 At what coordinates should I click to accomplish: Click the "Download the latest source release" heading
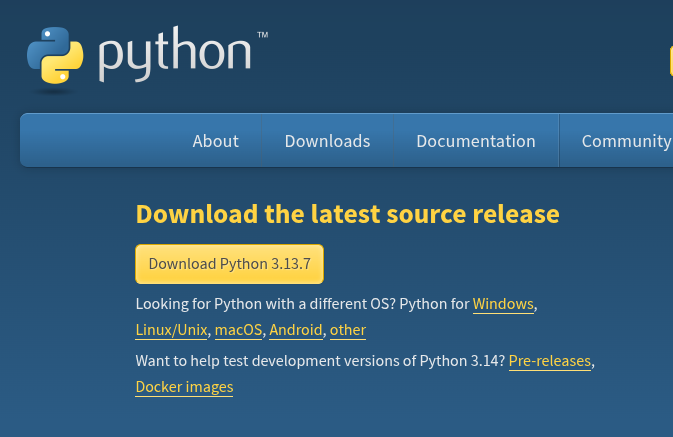(x=347, y=214)
